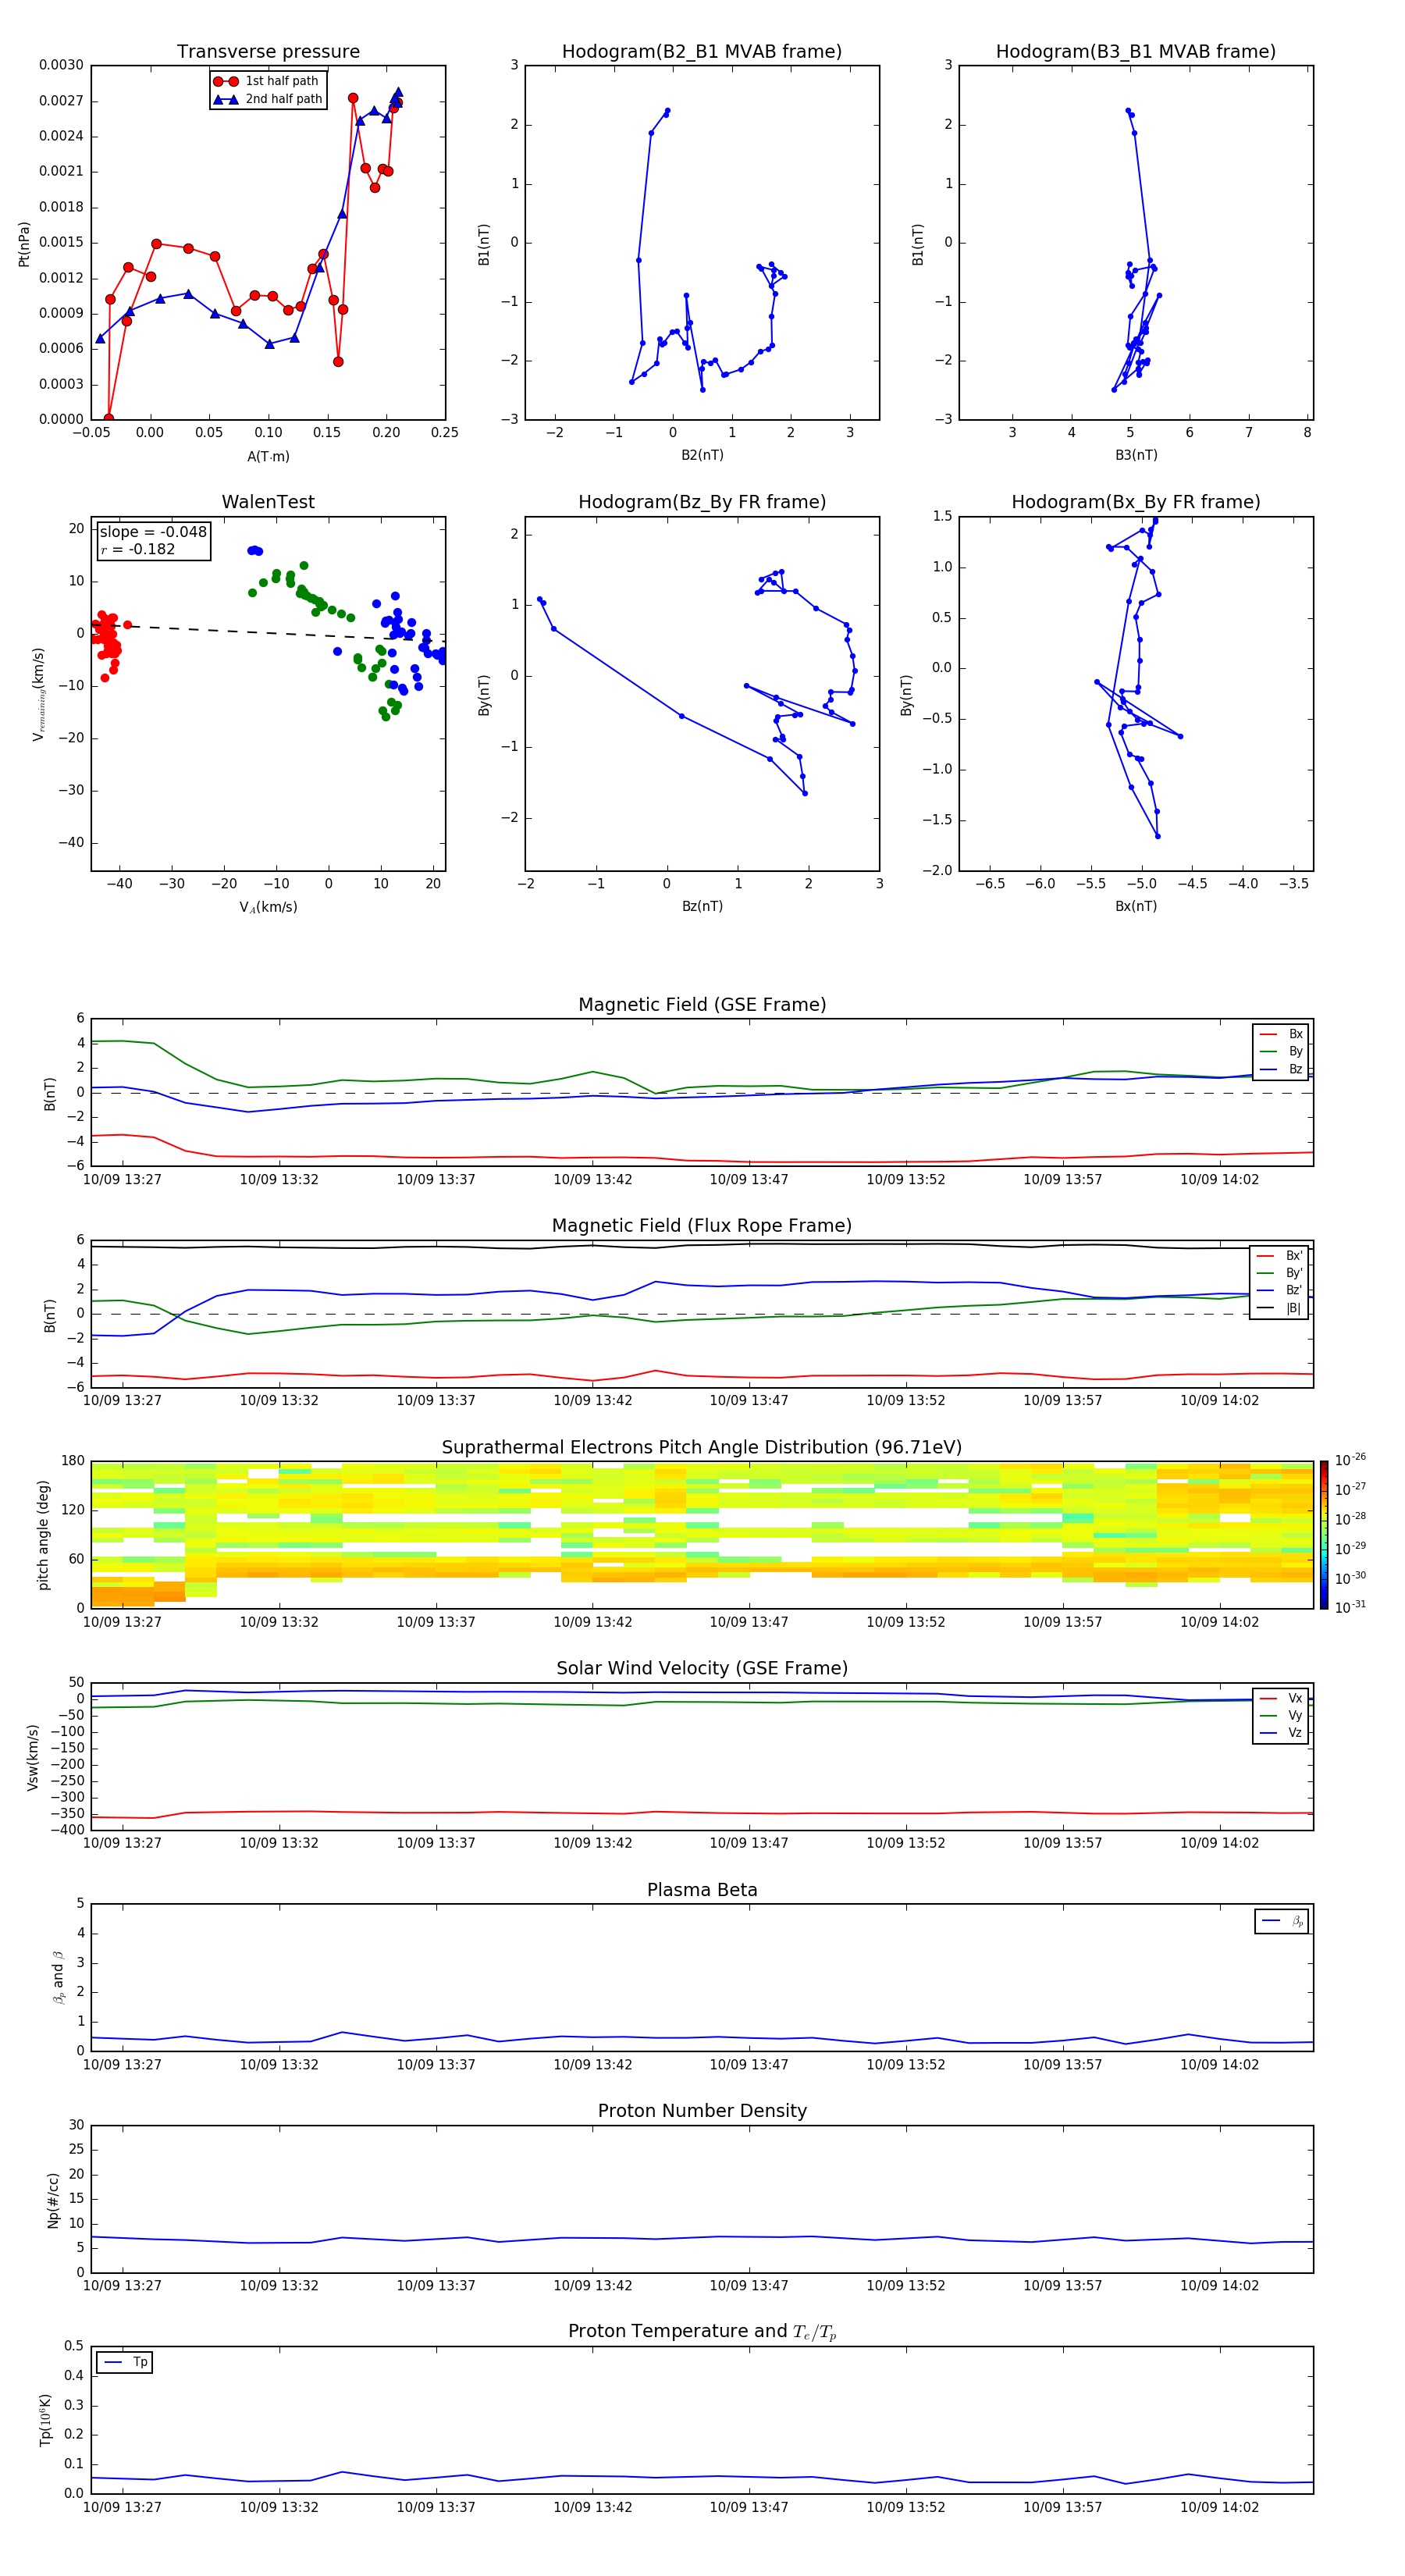
Task: Click the V_remaining(km/s) y-axis label
Action: pos(38,694)
